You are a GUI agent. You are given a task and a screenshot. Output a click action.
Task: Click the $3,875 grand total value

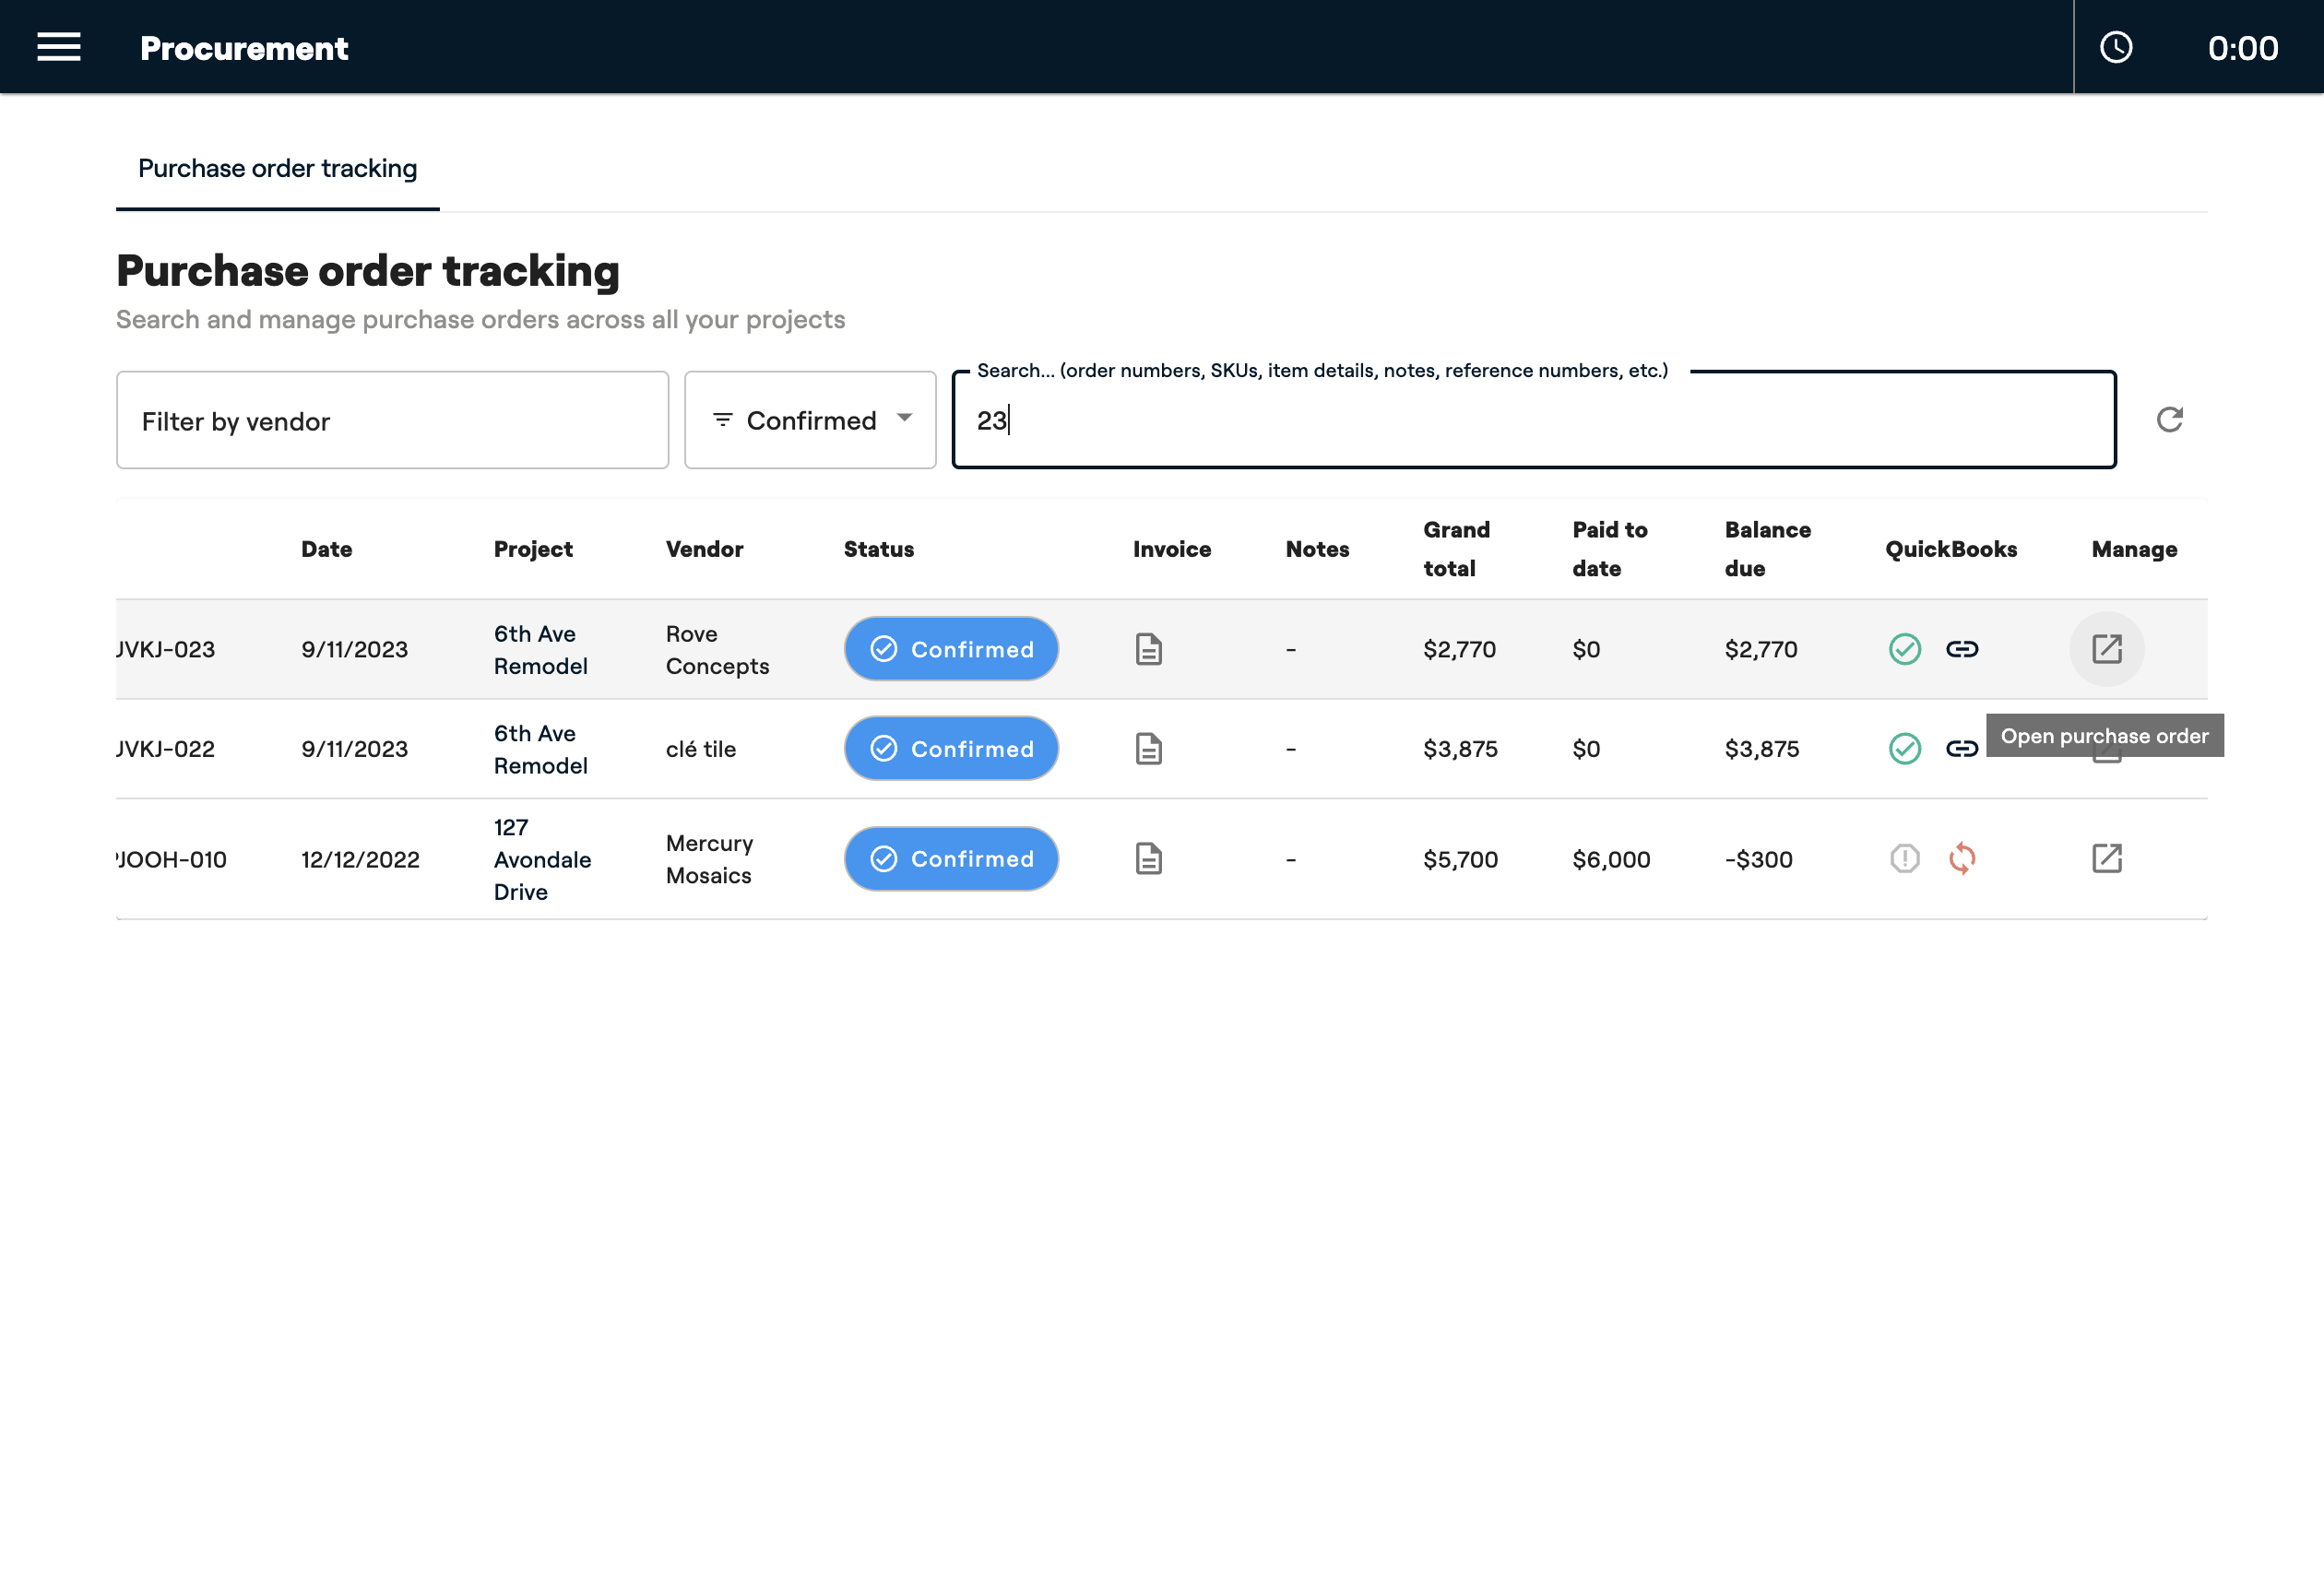tap(1461, 749)
